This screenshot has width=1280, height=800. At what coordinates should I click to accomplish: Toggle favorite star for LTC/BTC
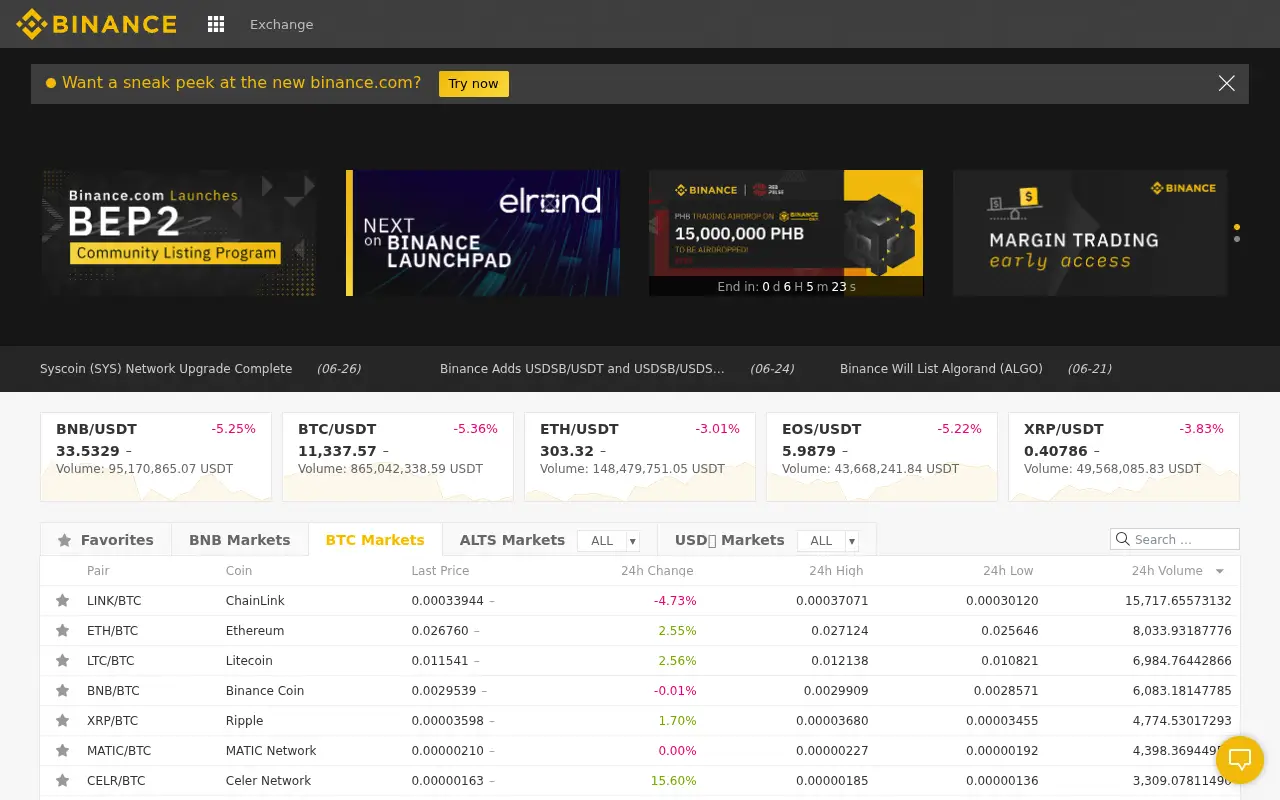coord(63,661)
